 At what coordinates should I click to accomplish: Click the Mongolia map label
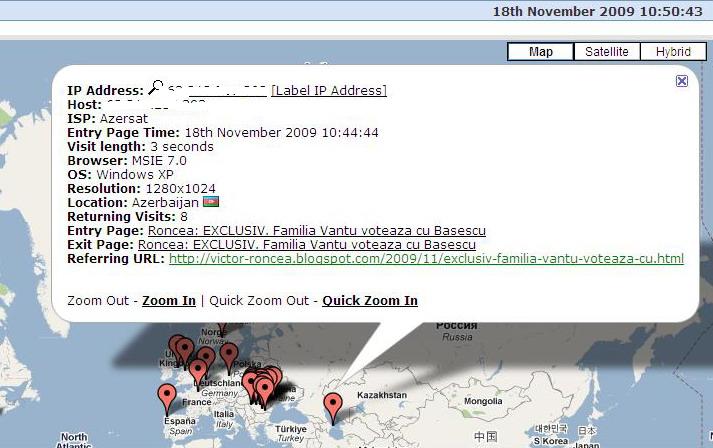[483, 401]
